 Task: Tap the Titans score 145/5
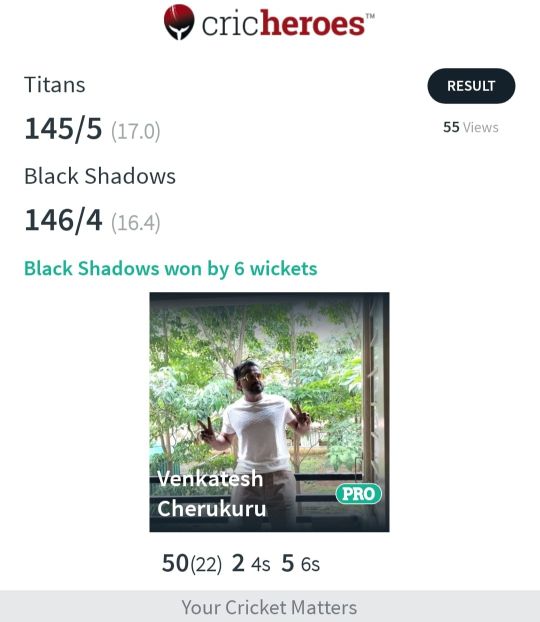pos(63,129)
